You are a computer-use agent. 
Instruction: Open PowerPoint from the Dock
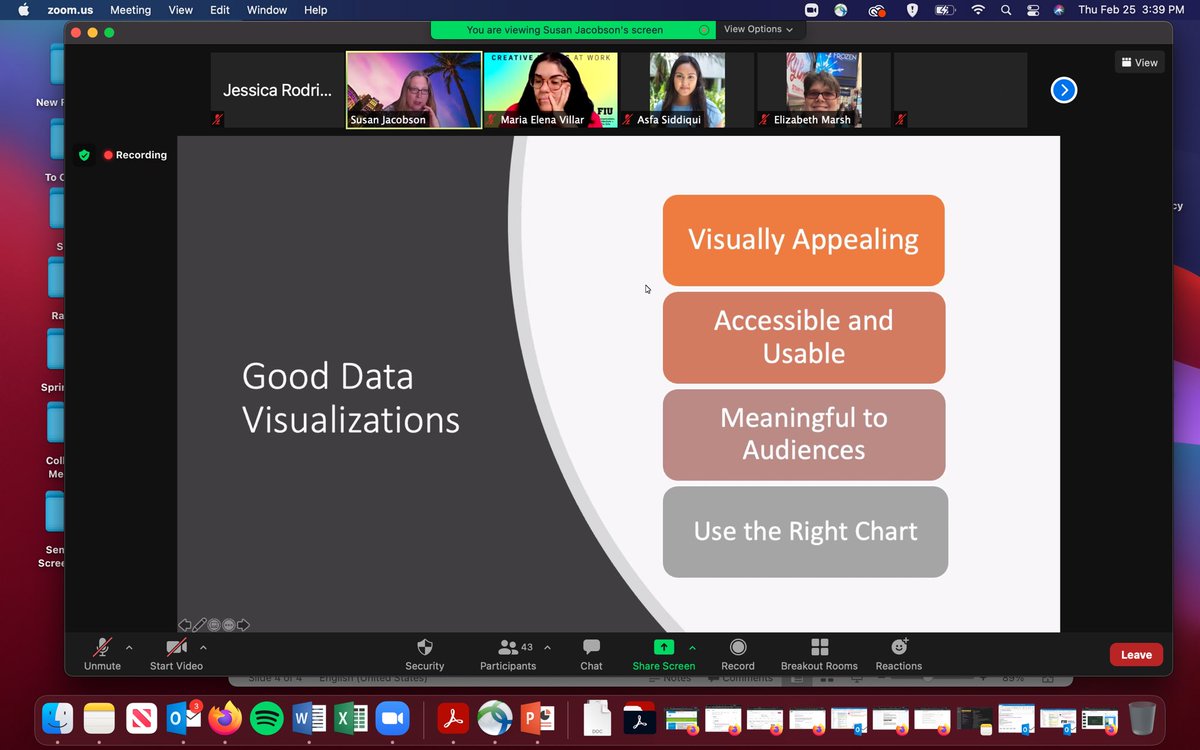coord(538,718)
